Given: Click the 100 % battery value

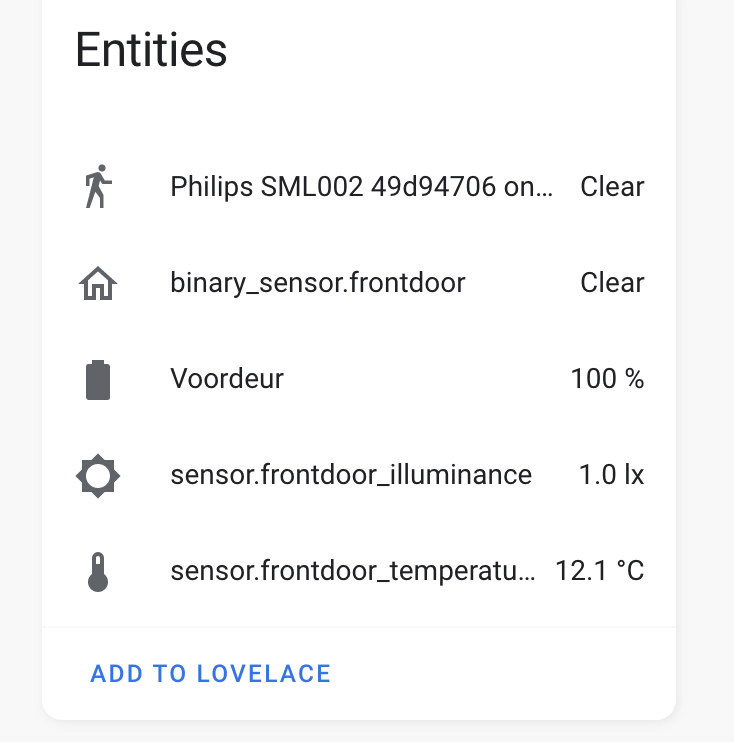Looking at the screenshot, I should (607, 379).
